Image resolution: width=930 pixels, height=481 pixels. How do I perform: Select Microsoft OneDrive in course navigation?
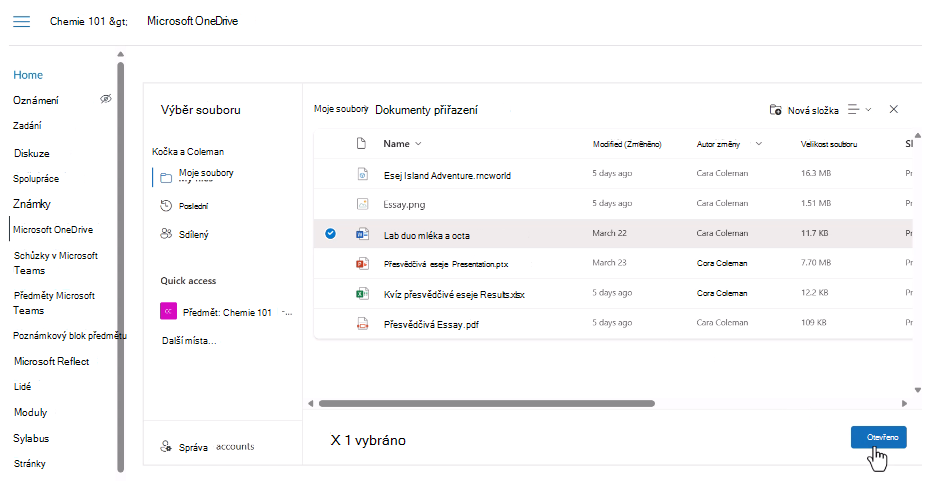[53, 230]
